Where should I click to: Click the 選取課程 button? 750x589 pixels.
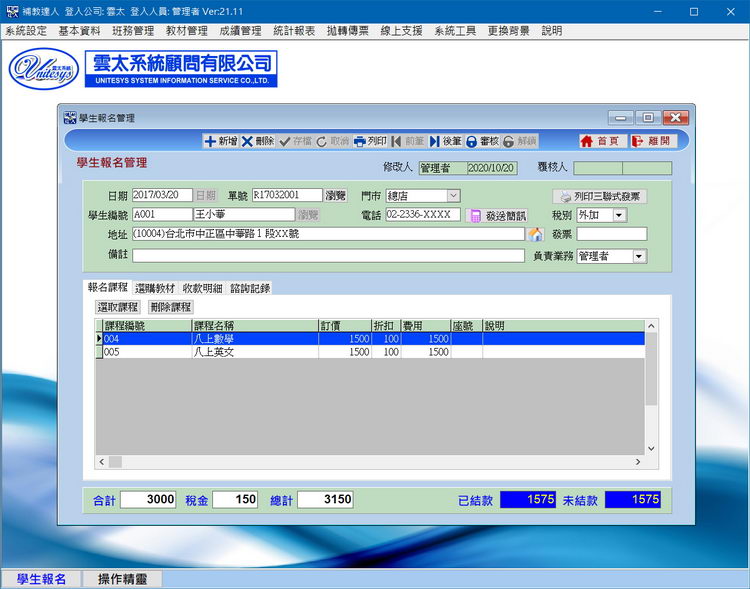(118, 307)
